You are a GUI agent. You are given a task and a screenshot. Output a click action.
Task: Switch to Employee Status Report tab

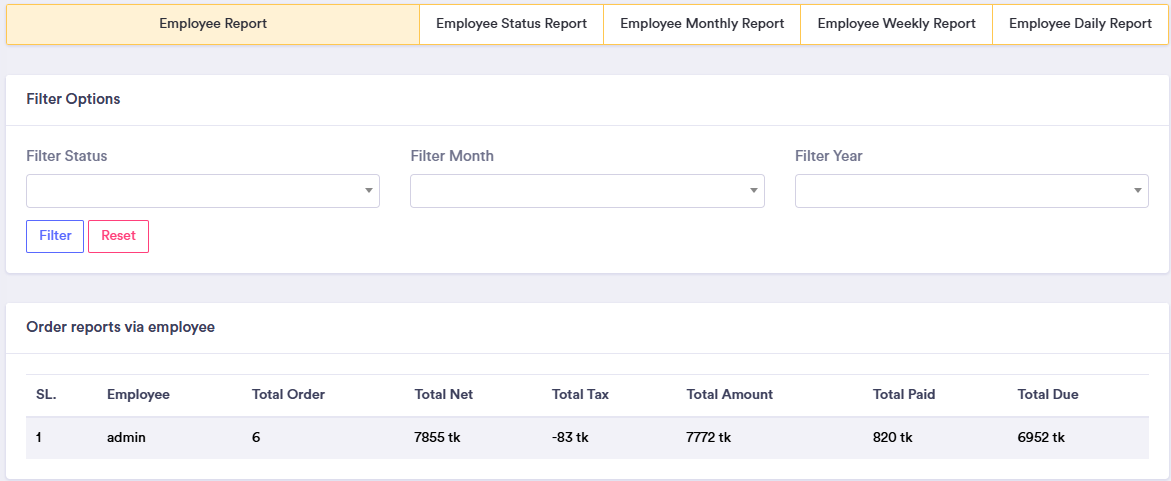(511, 24)
